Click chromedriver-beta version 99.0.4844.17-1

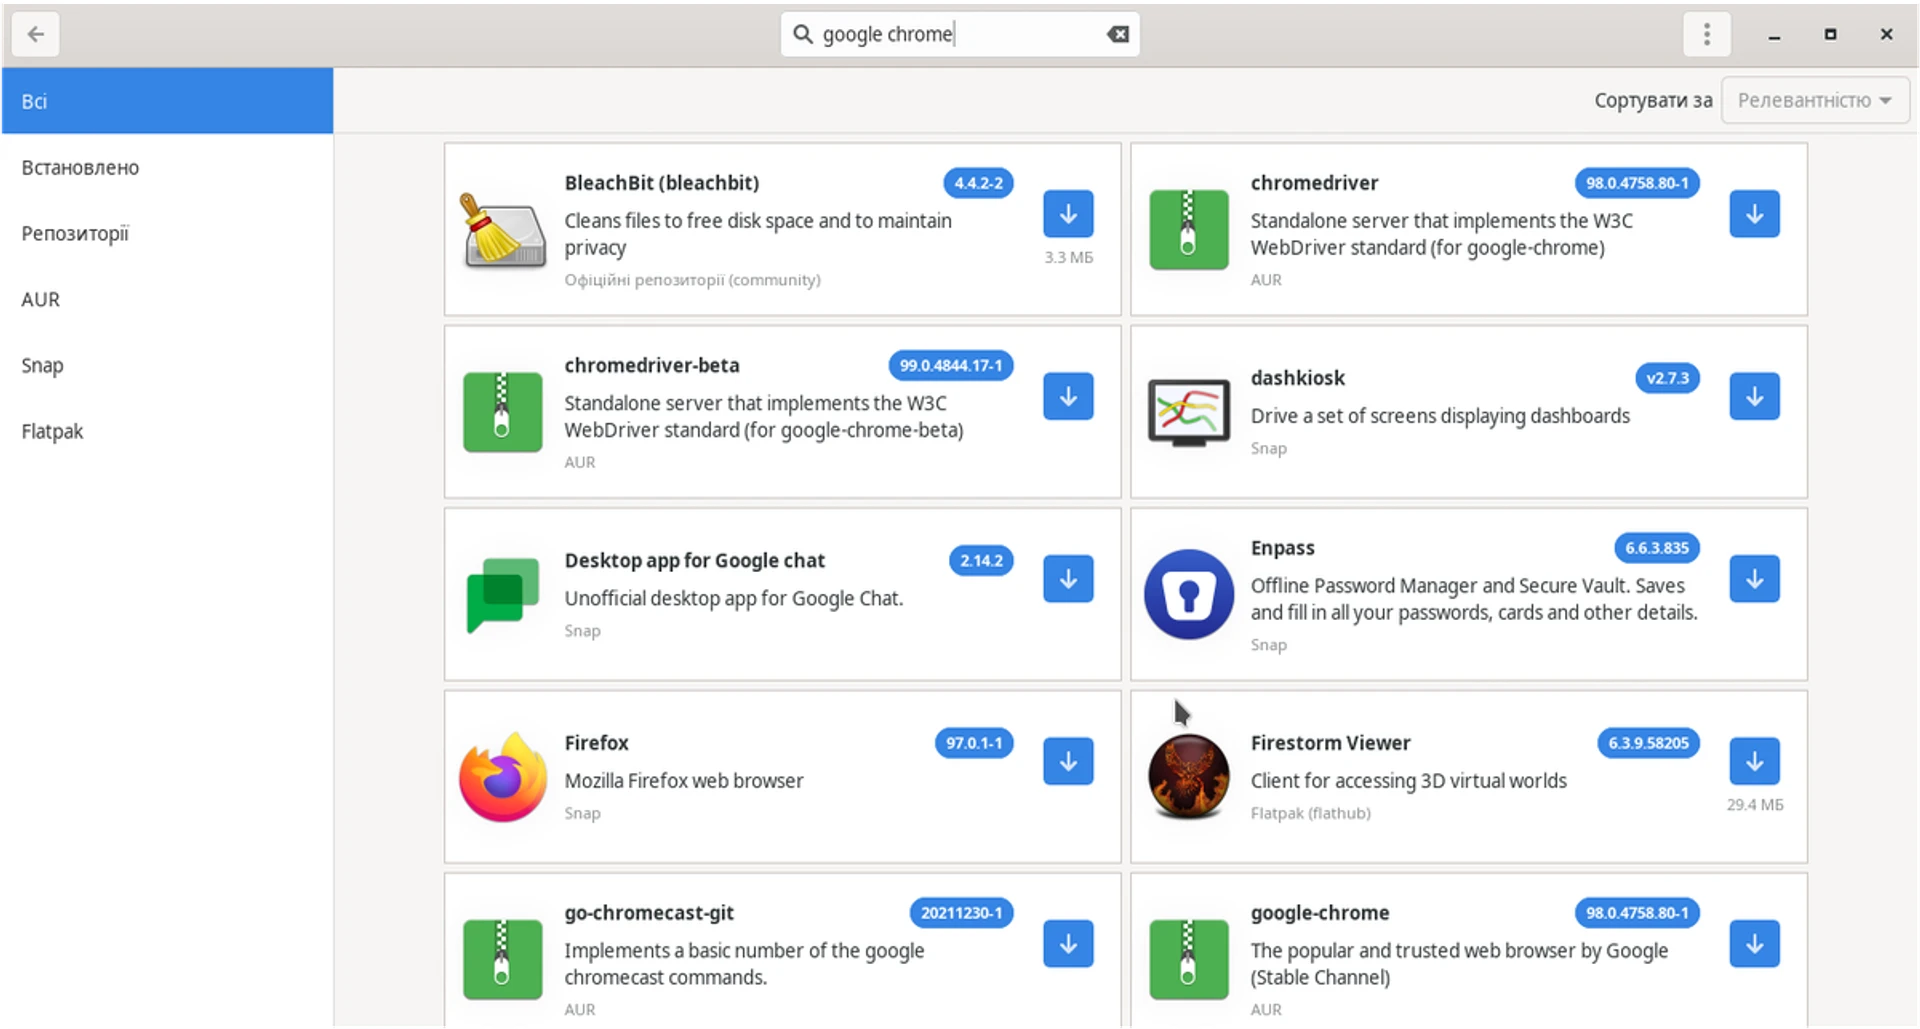click(951, 365)
